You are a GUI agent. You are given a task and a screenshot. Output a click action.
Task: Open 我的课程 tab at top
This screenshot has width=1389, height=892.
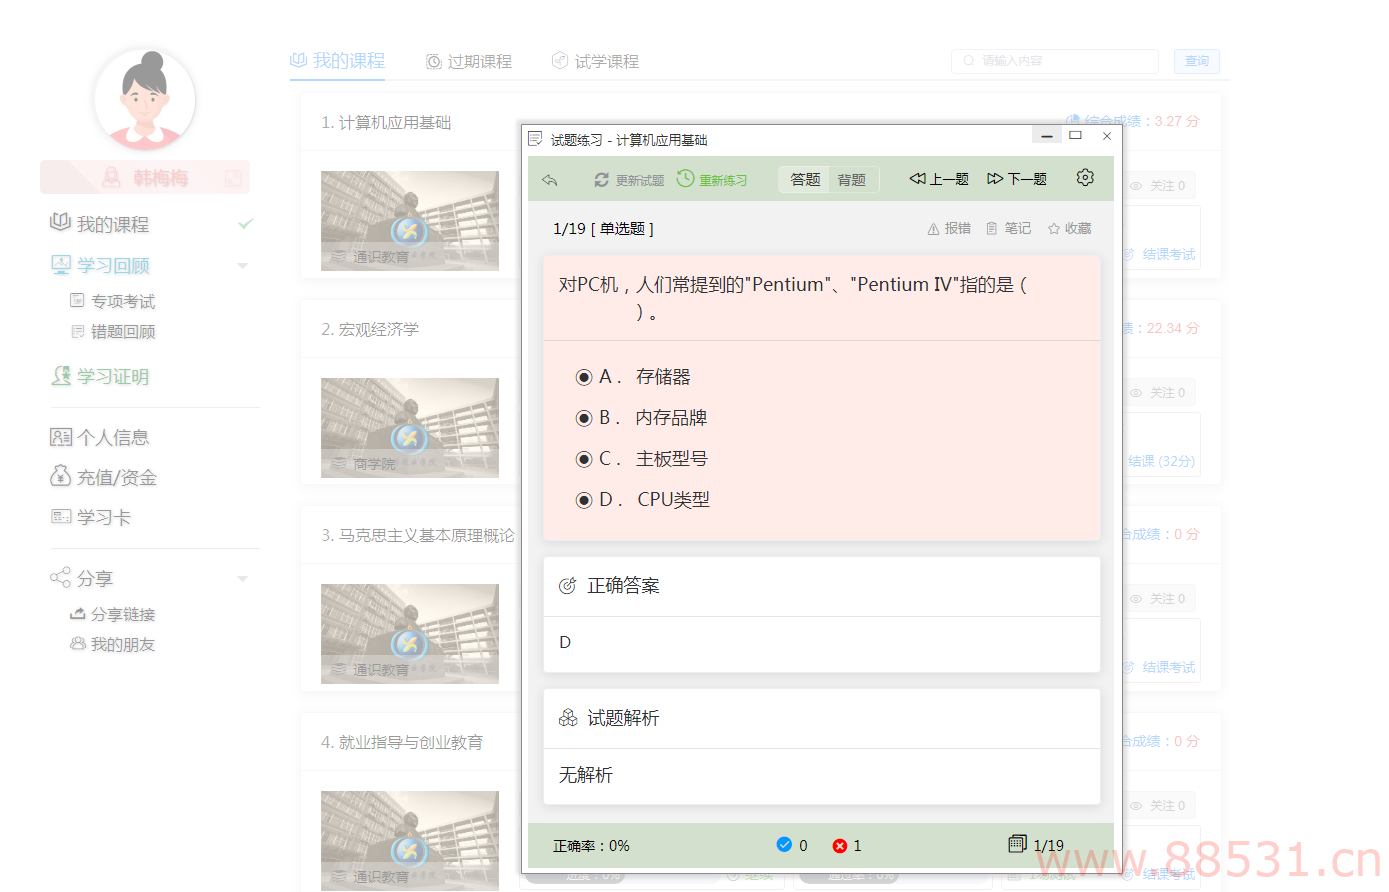[338, 61]
